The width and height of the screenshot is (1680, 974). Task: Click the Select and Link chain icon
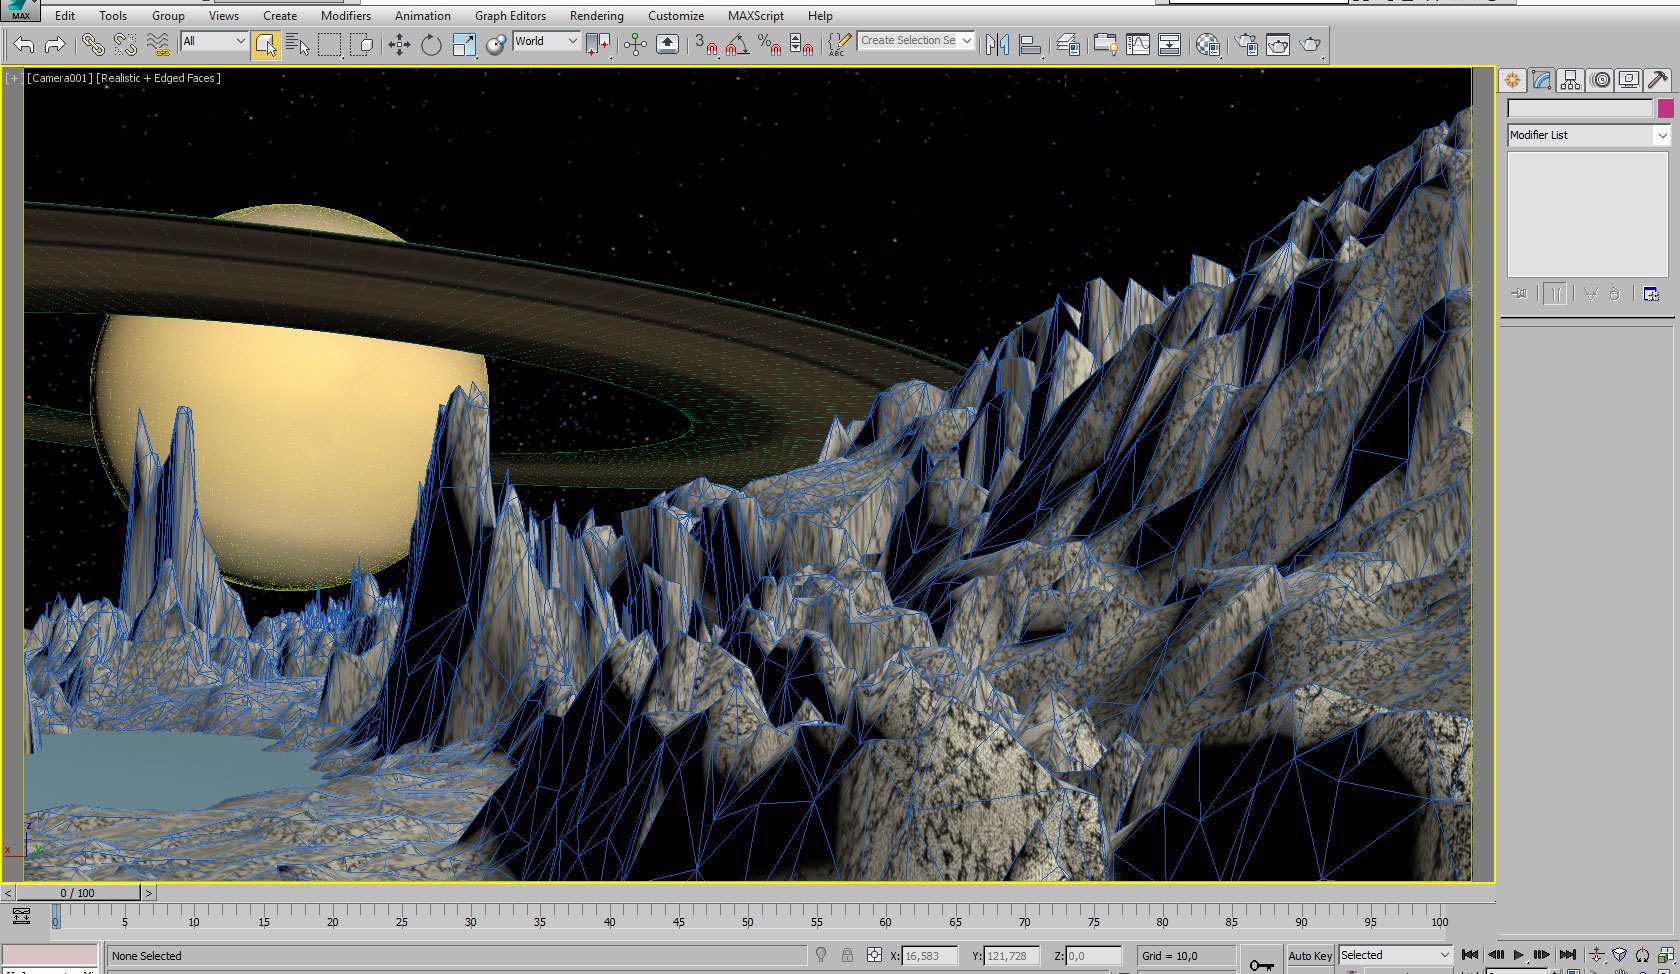[x=93, y=44]
